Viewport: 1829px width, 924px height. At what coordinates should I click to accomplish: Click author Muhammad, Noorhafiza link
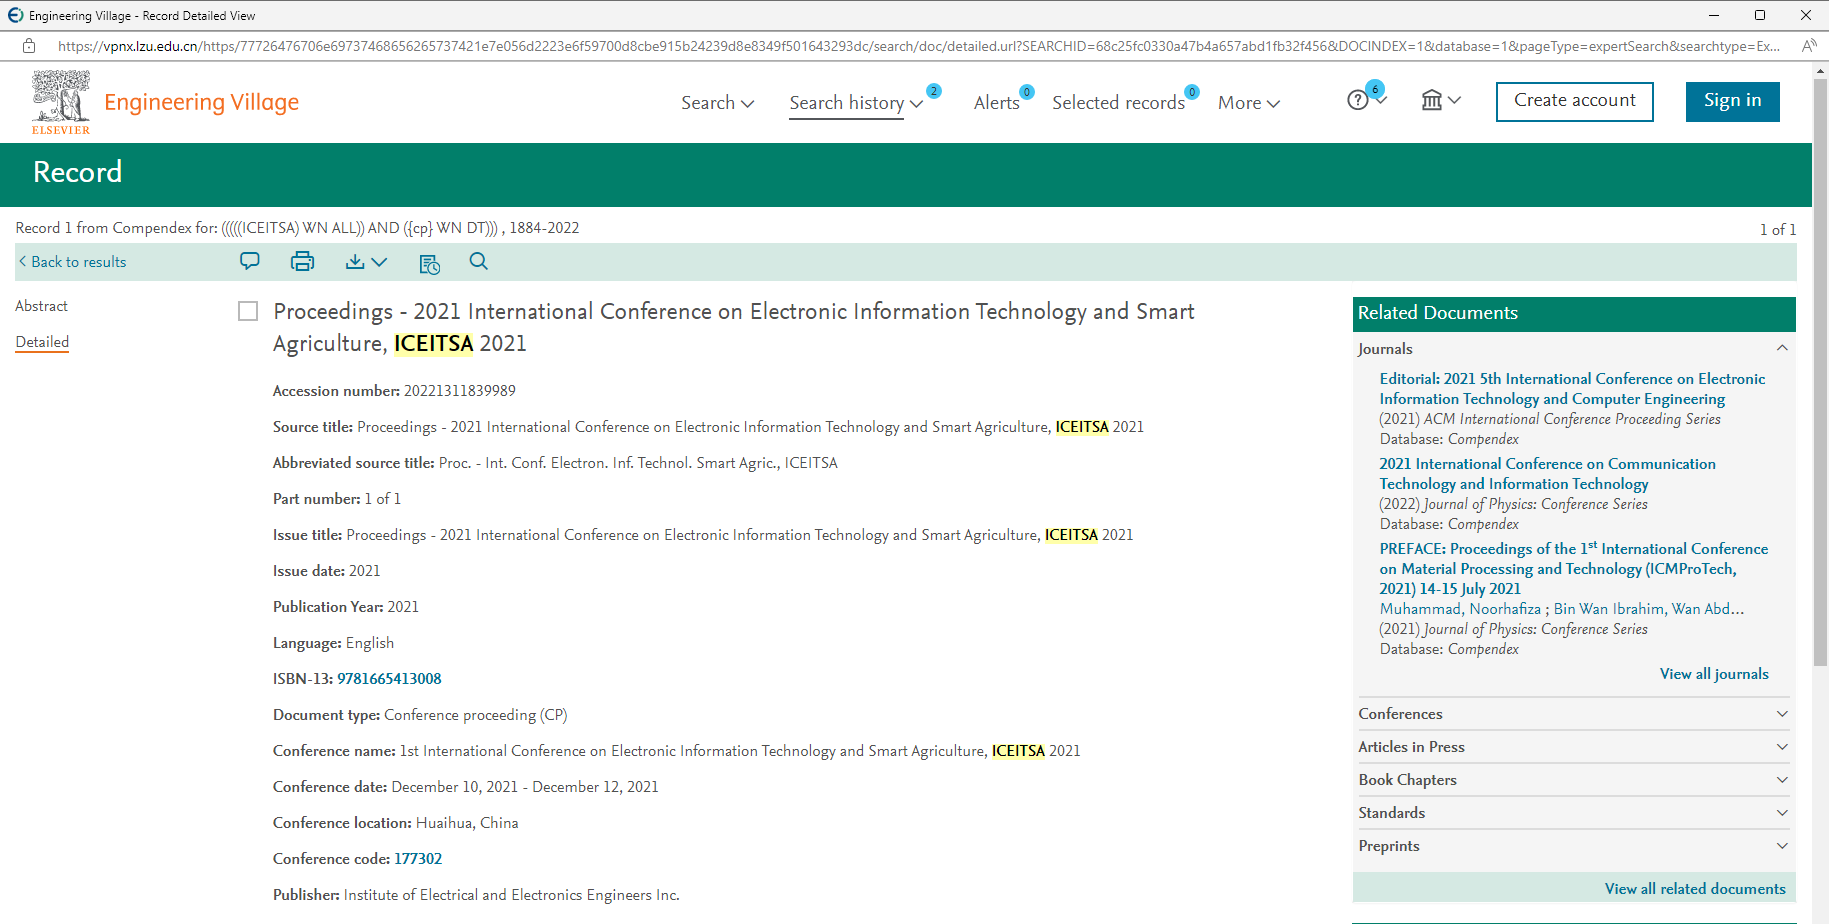tap(1461, 609)
